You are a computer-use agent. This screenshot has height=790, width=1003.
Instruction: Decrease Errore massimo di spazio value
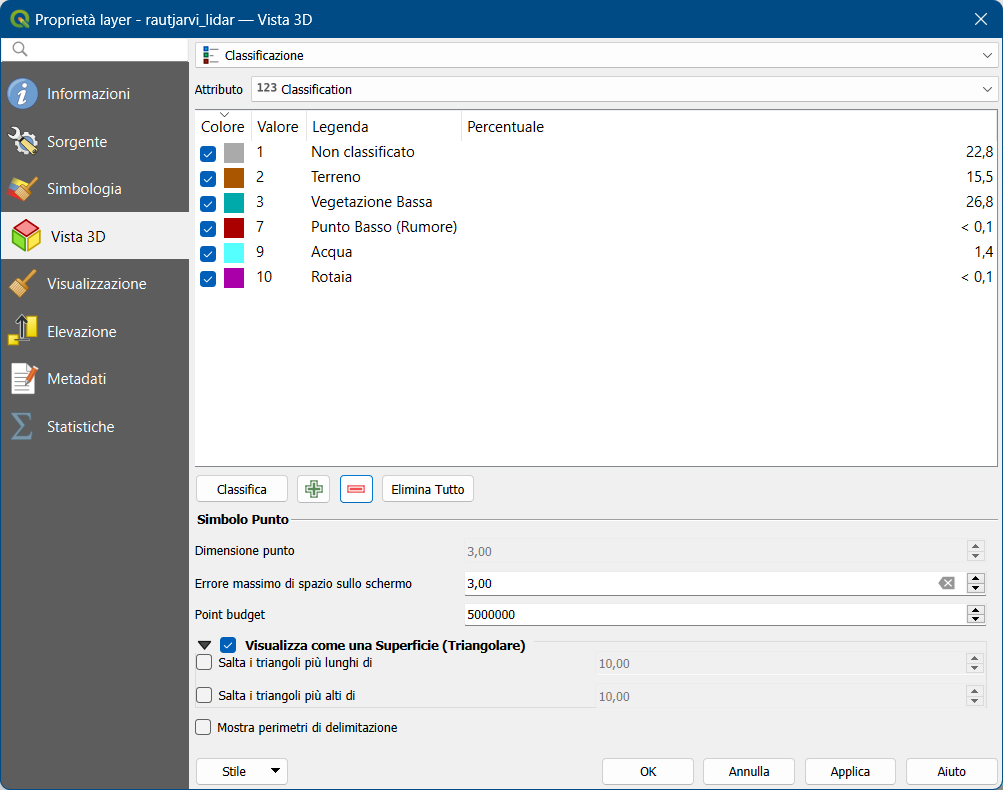[x=975, y=589]
